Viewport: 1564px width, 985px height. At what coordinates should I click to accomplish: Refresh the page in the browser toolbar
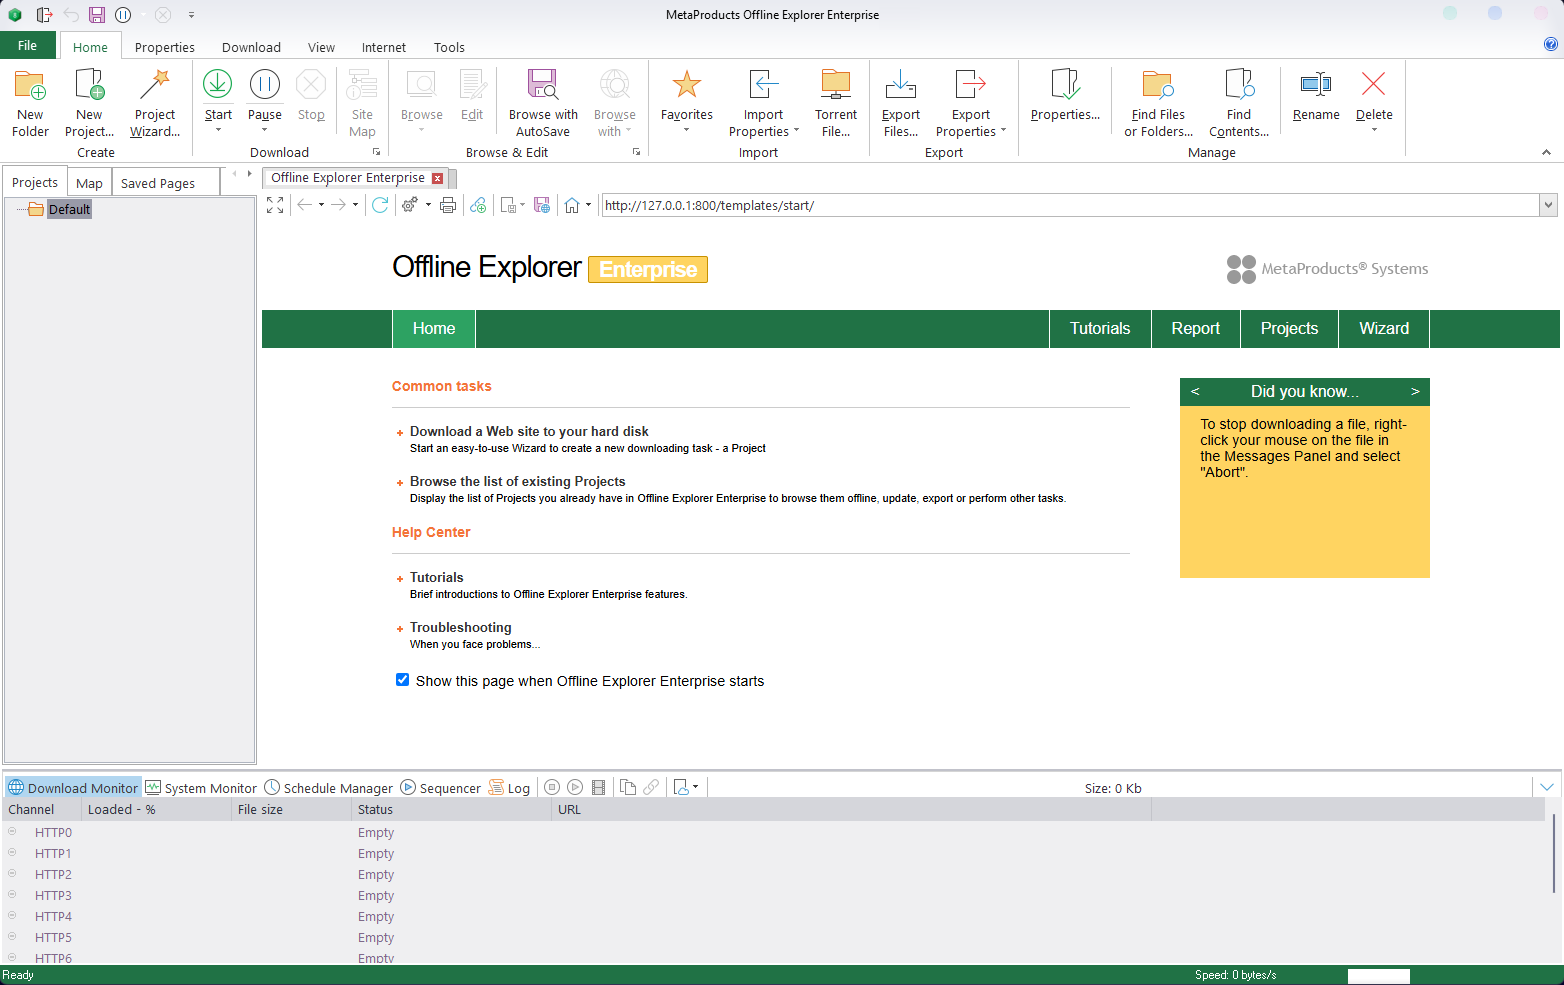380,205
